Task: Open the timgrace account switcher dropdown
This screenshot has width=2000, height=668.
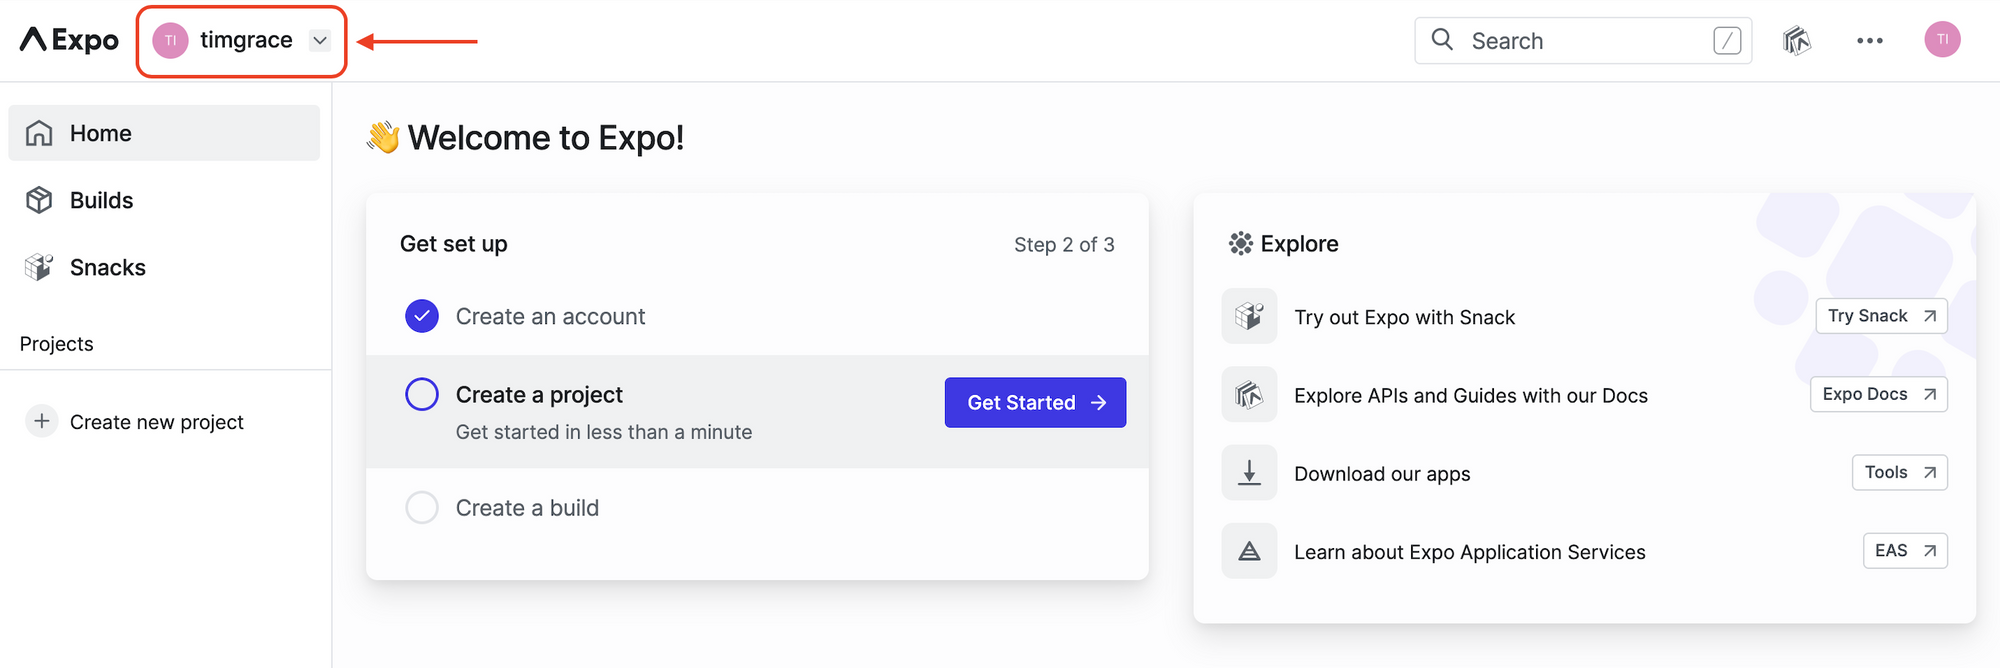Action: tap(241, 41)
